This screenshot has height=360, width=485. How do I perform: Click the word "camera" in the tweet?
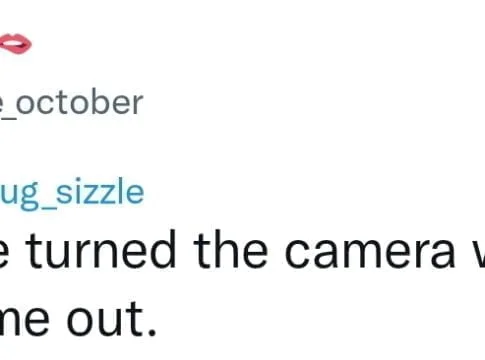click(x=370, y=253)
